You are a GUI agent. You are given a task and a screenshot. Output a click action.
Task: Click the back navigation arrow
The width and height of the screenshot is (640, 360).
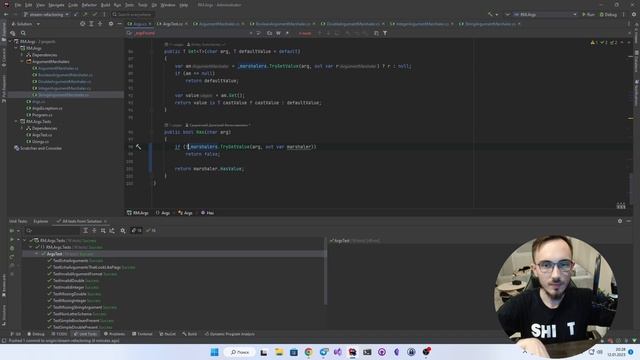click(6, 14)
